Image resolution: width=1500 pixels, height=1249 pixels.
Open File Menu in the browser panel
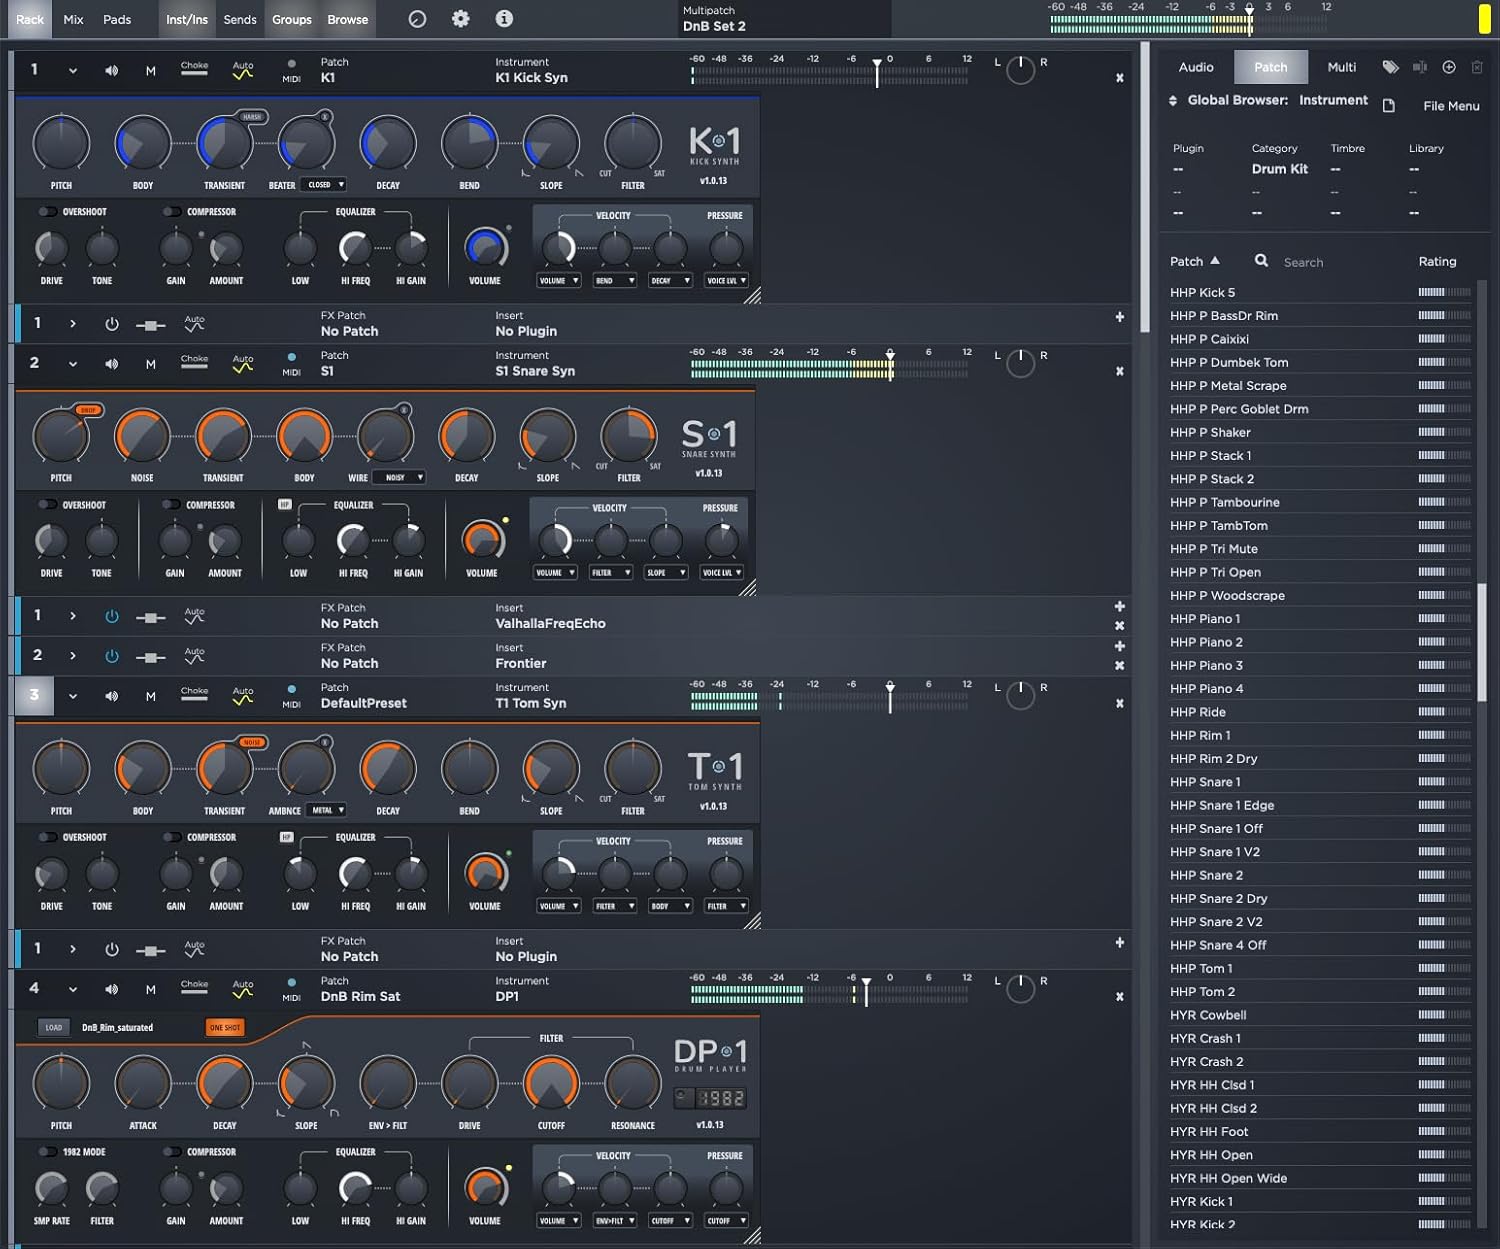pyautogui.click(x=1450, y=105)
